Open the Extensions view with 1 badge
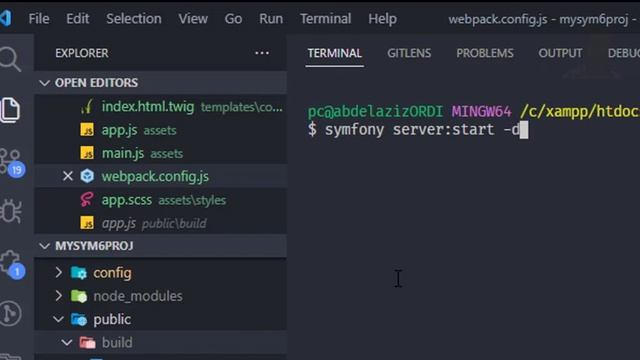The height and width of the screenshot is (360, 640). tap(11, 264)
